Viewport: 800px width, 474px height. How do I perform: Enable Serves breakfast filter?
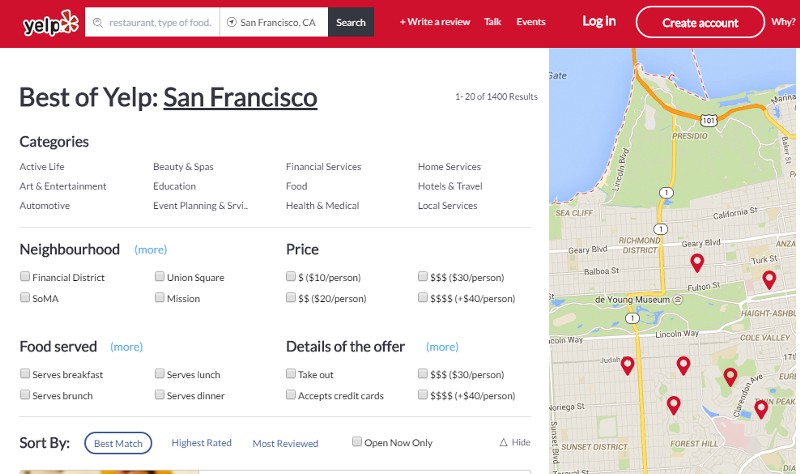(x=24, y=373)
